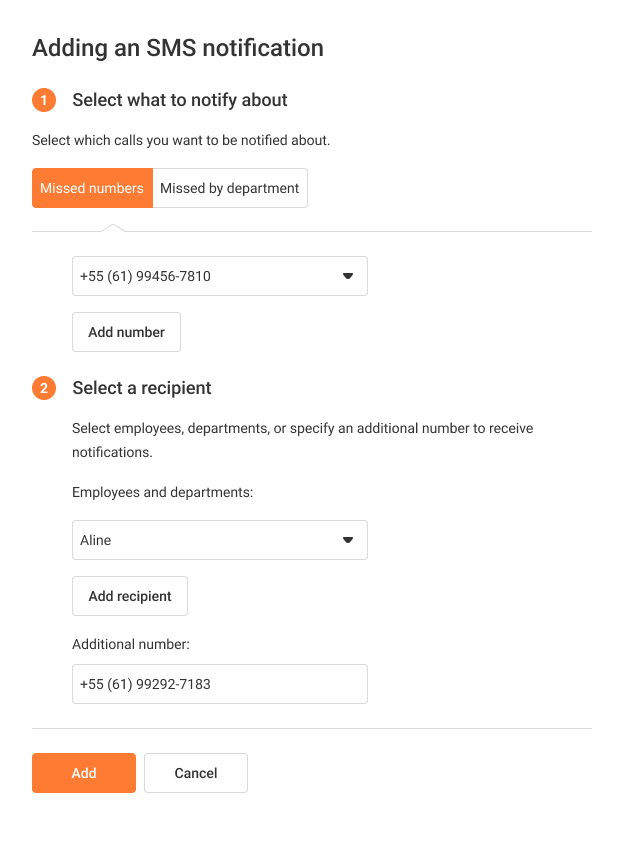Switch to the Missed numbers tab
This screenshot has width=624, height=849.
92,188
